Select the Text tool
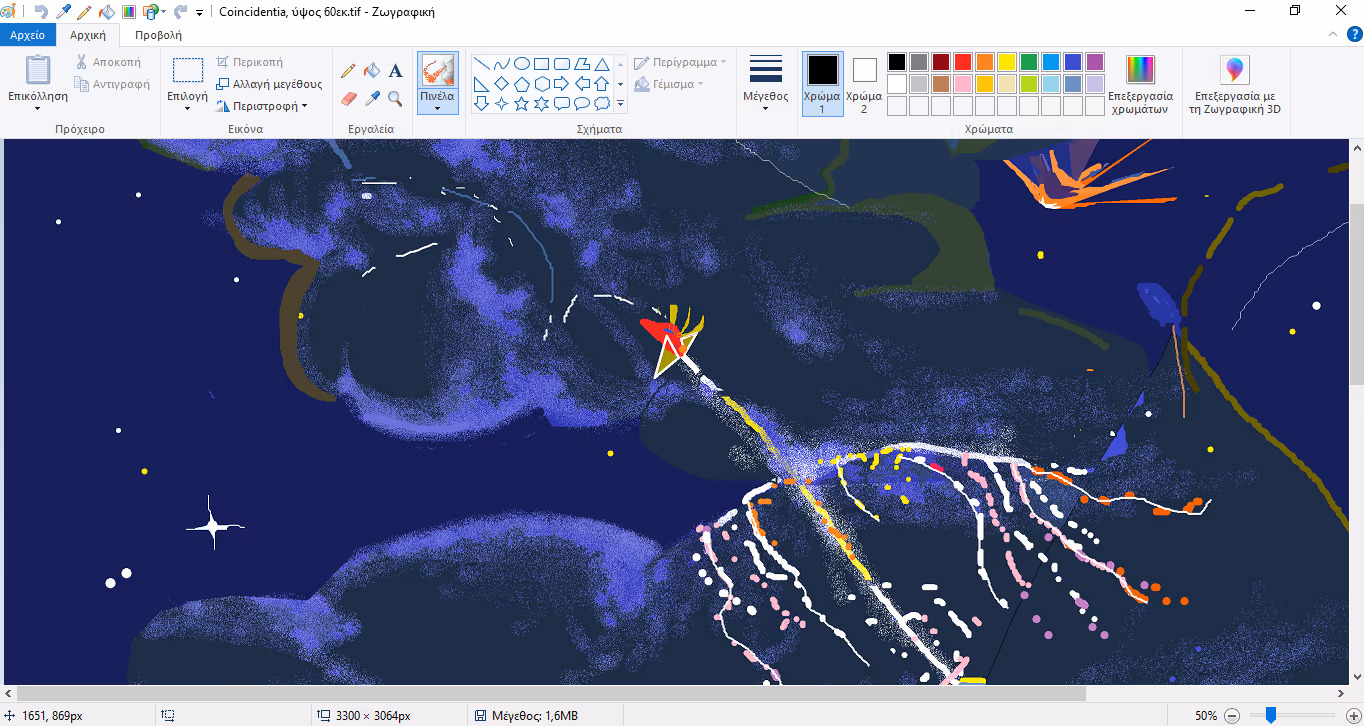The width and height of the screenshot is (1364, 726). click(395, 71)
